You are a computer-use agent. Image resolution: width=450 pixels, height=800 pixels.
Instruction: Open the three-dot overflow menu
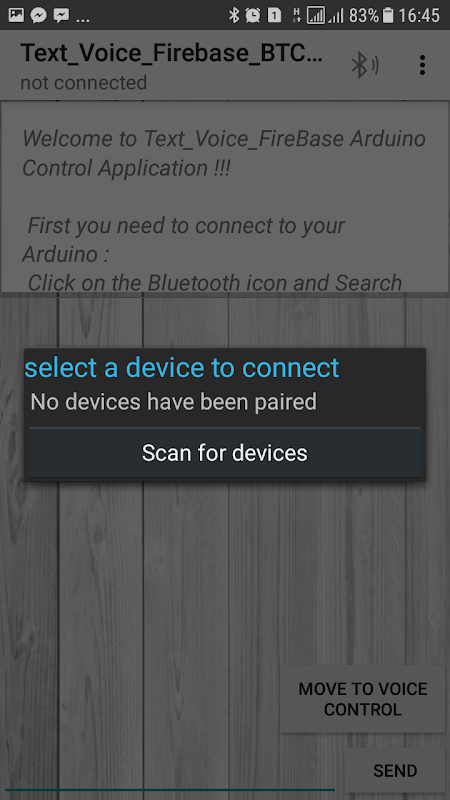click(422, 65)
